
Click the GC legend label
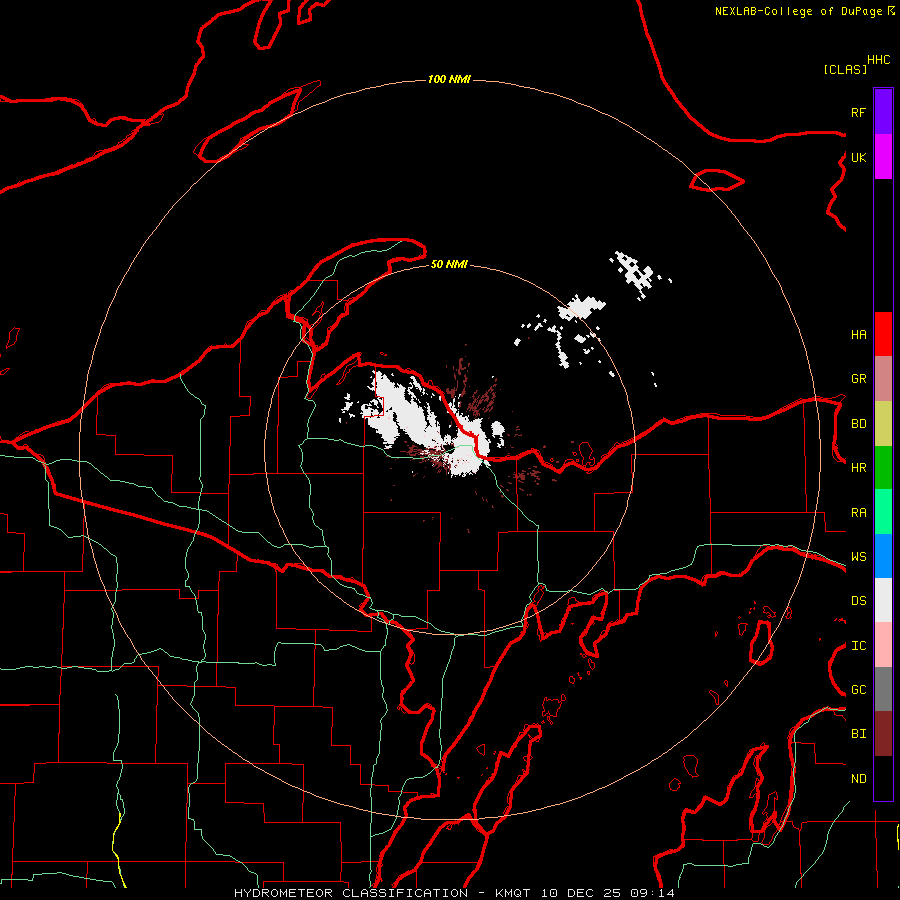click(858, 690)
